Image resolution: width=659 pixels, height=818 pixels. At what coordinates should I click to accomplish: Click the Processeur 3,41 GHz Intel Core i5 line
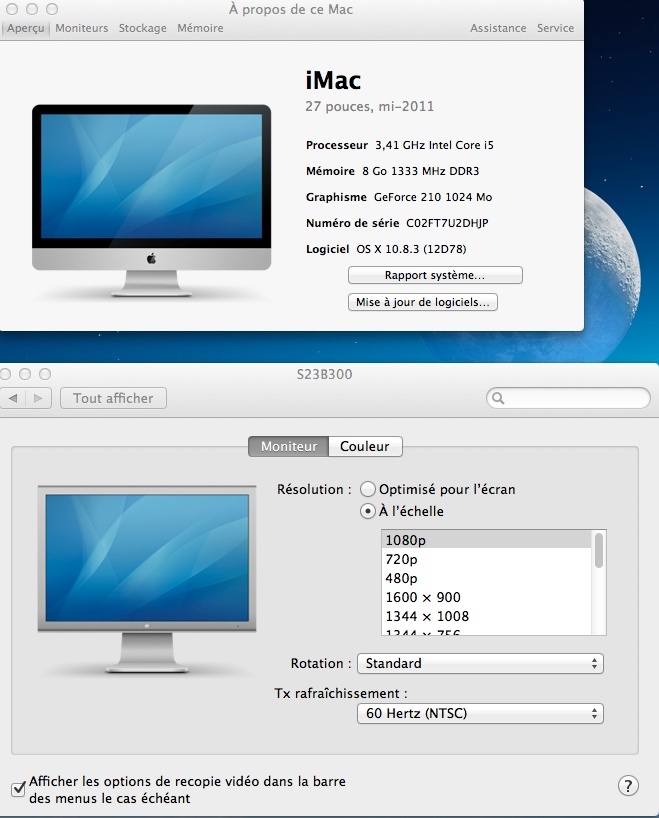tap(400, 145)
